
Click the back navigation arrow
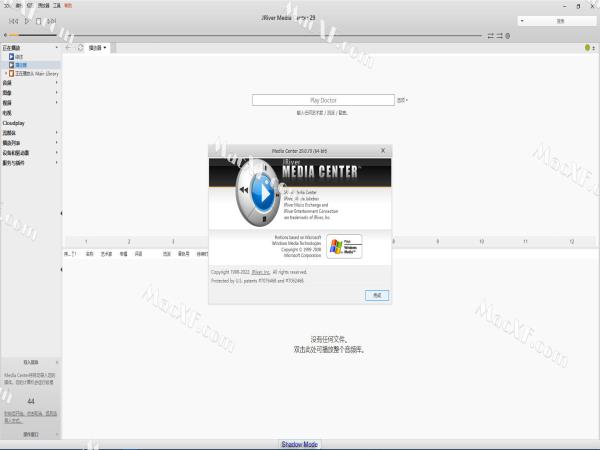[x=68, y=47]
